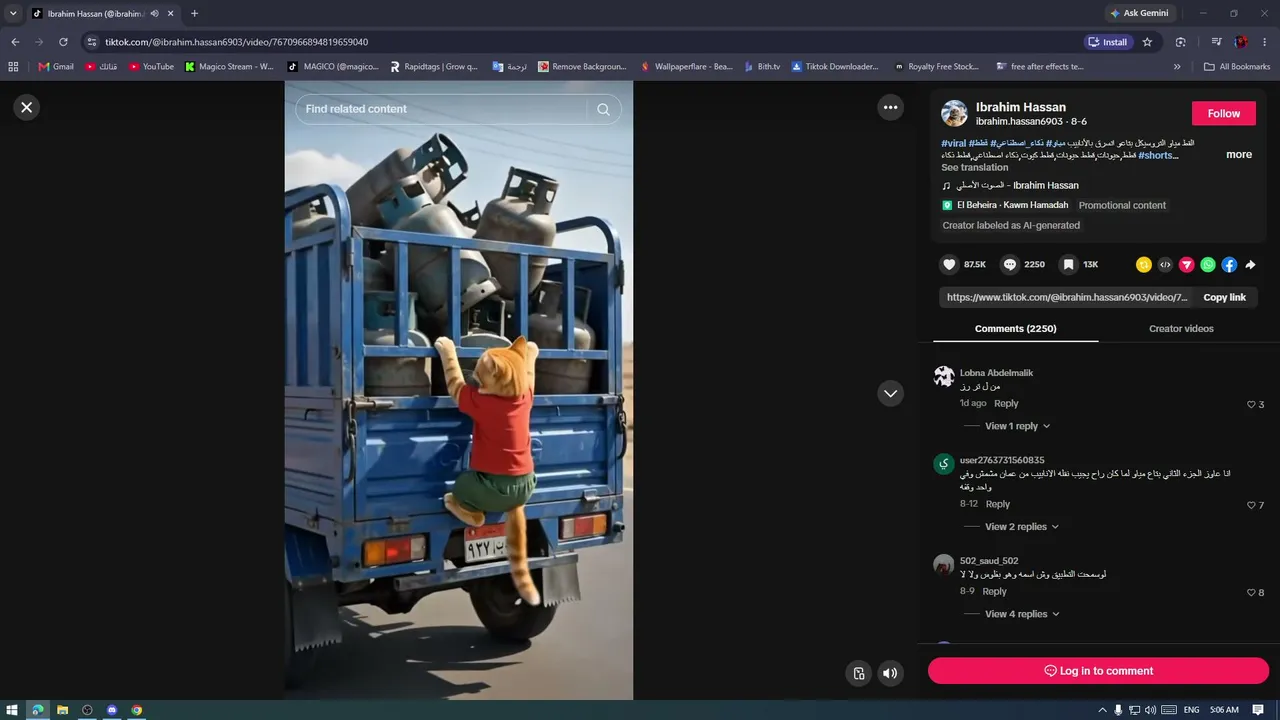Open Ibrahim Hassan's profile avatar
Viewport: 1280px width, 720px height.
pyautogui.click(x=954, y=113)
